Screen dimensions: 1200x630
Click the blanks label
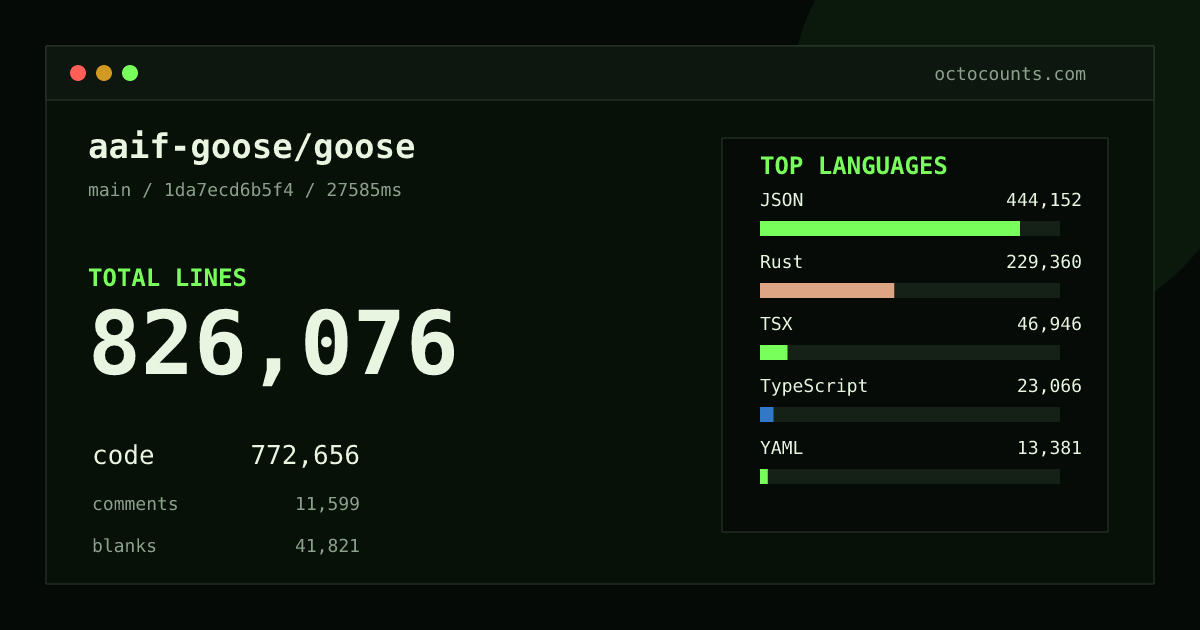[x=124, y=546]
